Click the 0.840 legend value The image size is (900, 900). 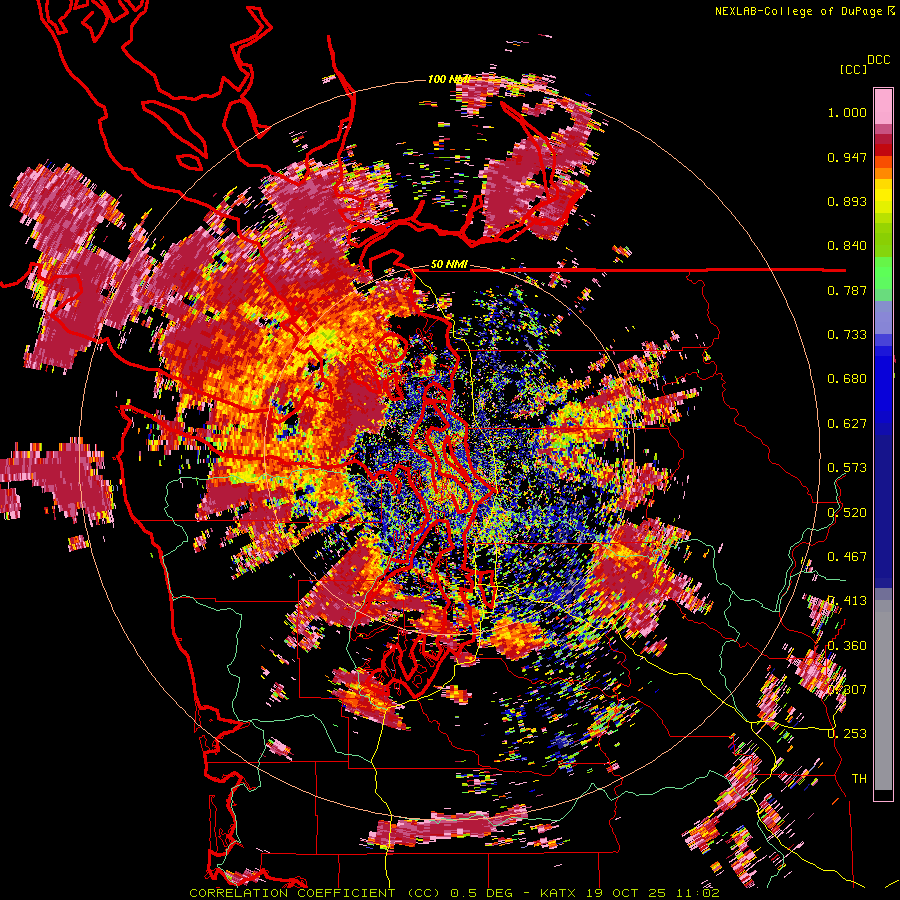(x=847, y=246)
